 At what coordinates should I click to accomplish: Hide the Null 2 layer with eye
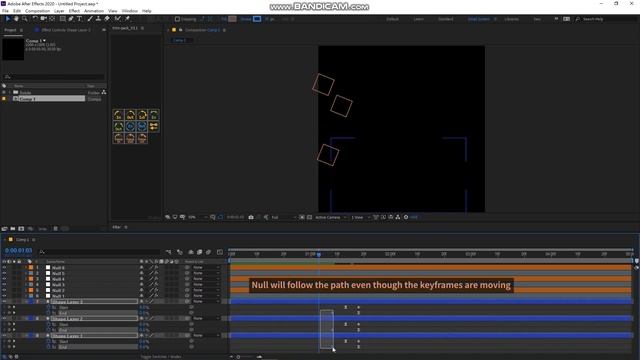pos(4,290)
